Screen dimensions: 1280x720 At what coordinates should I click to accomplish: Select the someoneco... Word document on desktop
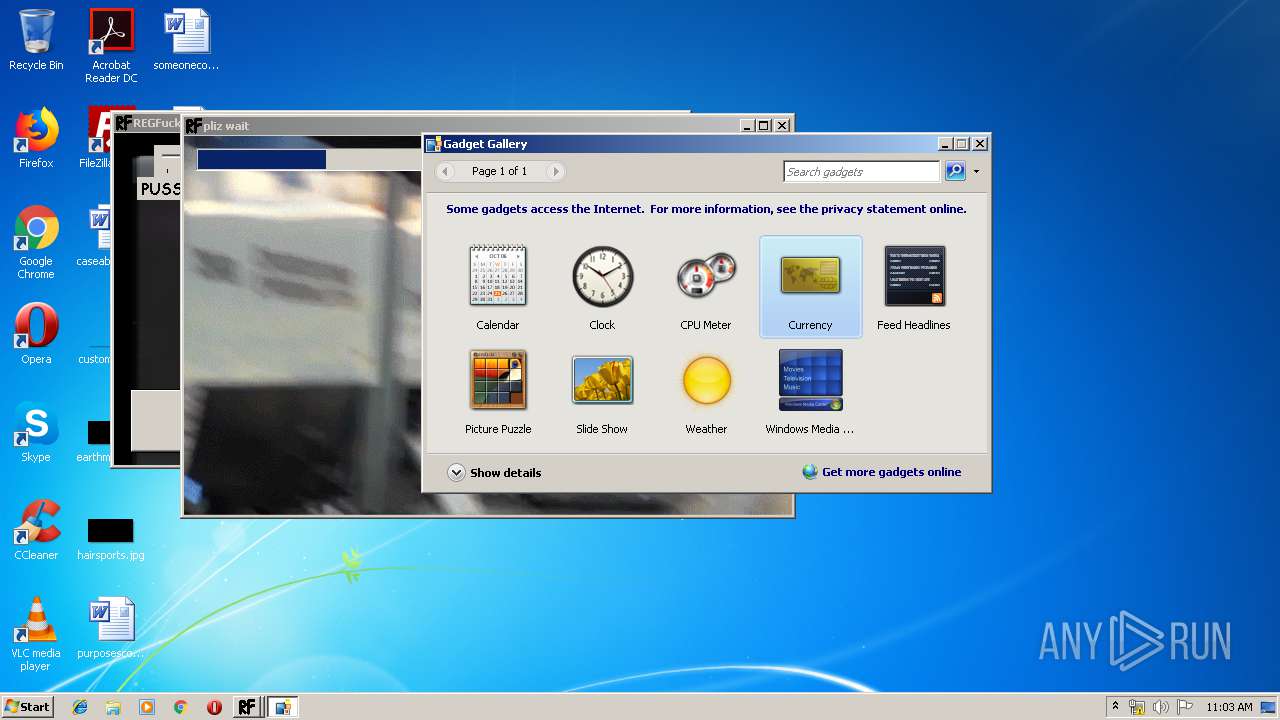[186, 40]
